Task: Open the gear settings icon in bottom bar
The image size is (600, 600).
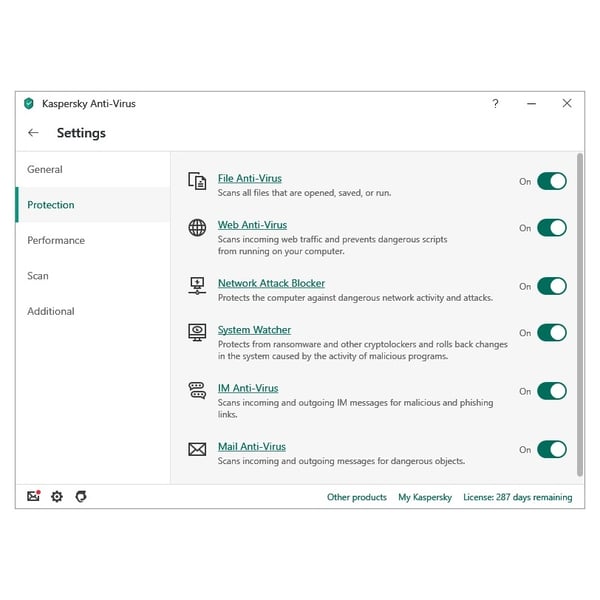Action: (x=57, y=496)
